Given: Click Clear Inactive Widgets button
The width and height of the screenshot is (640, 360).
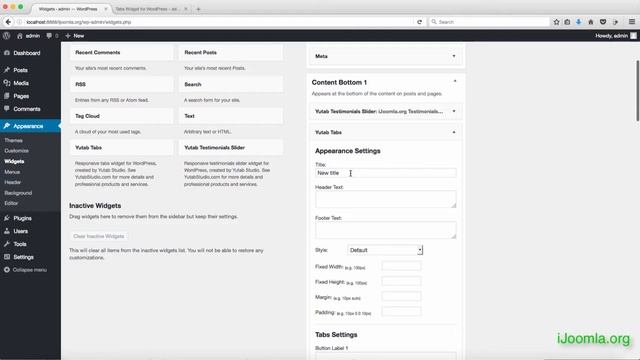Looking at the screenshot, I should [x=98, y=236].
